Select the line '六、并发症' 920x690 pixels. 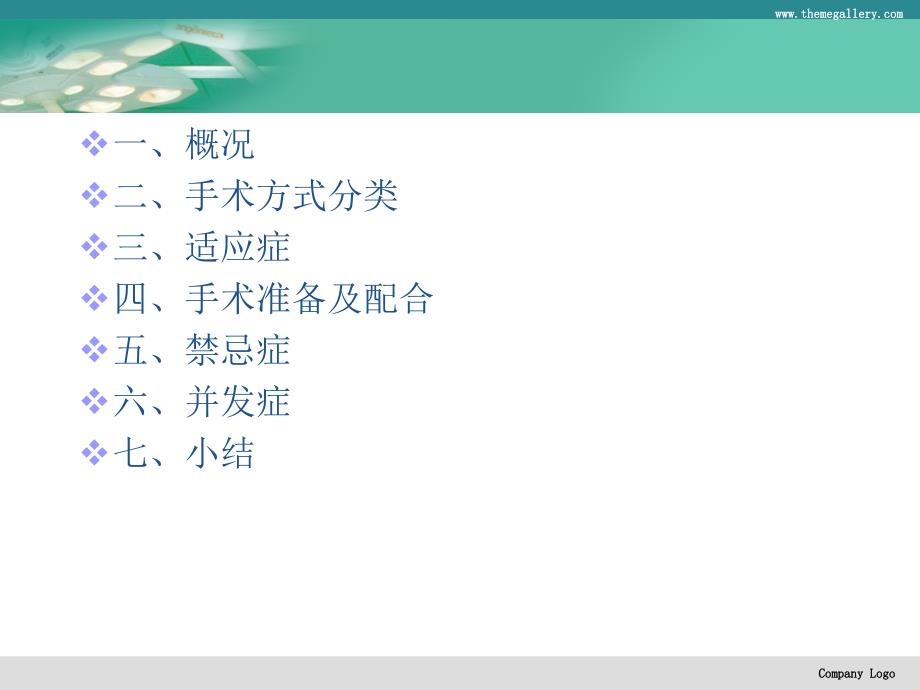[202, 402]
